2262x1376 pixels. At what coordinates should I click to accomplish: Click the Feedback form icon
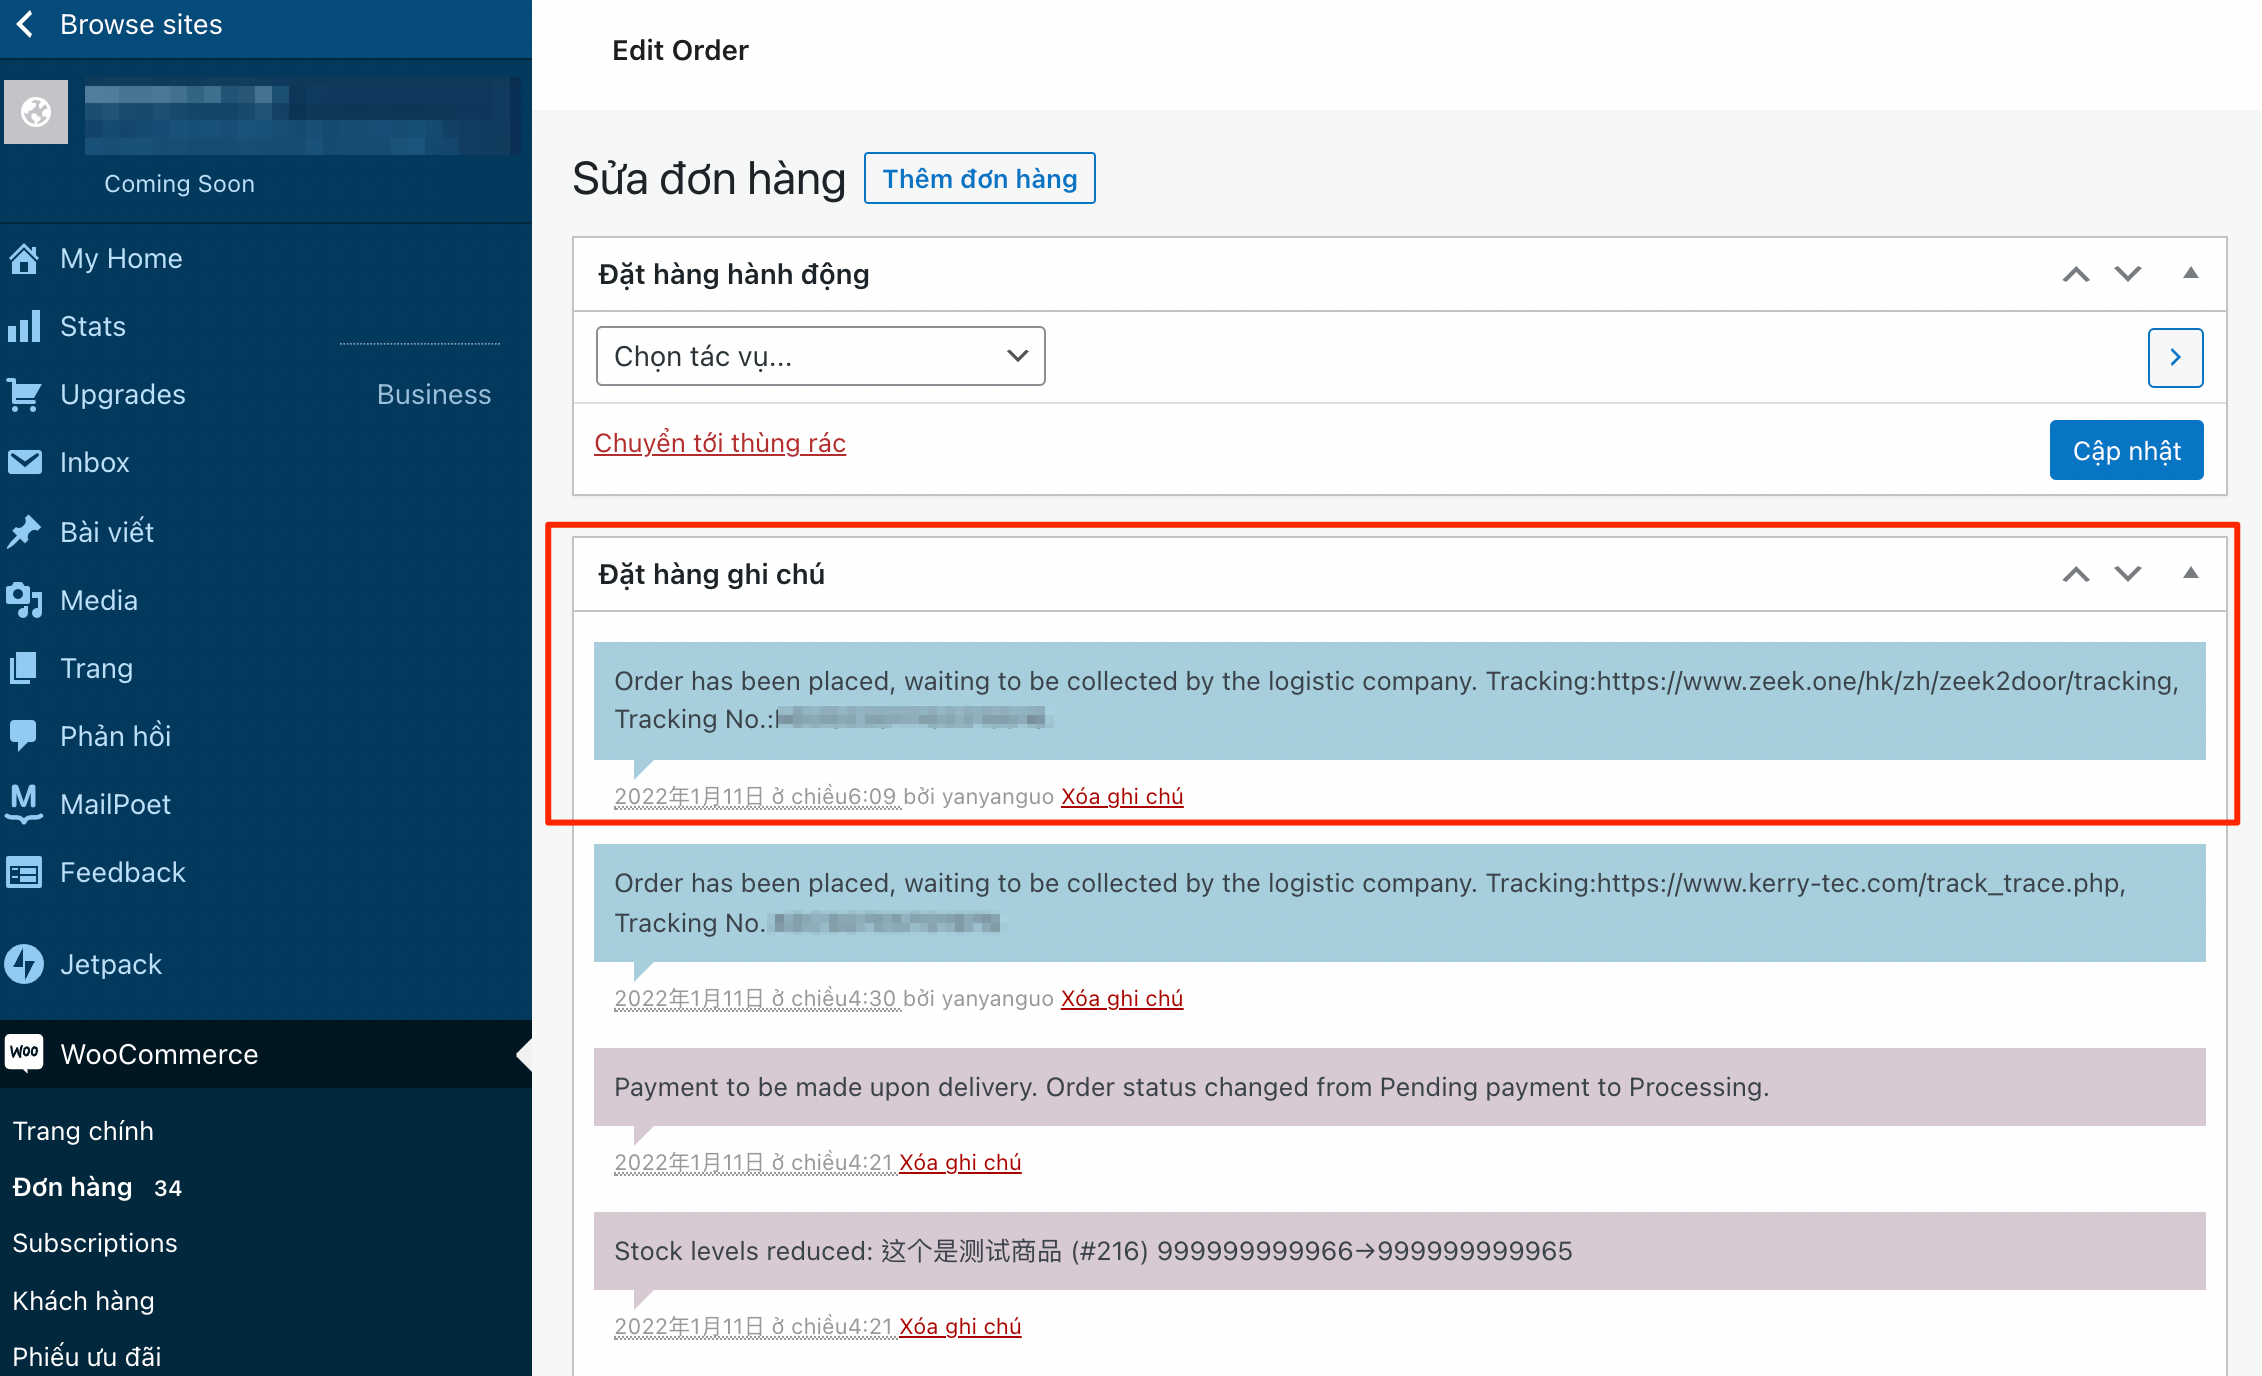pyautogui.click(x=24, y=872)
